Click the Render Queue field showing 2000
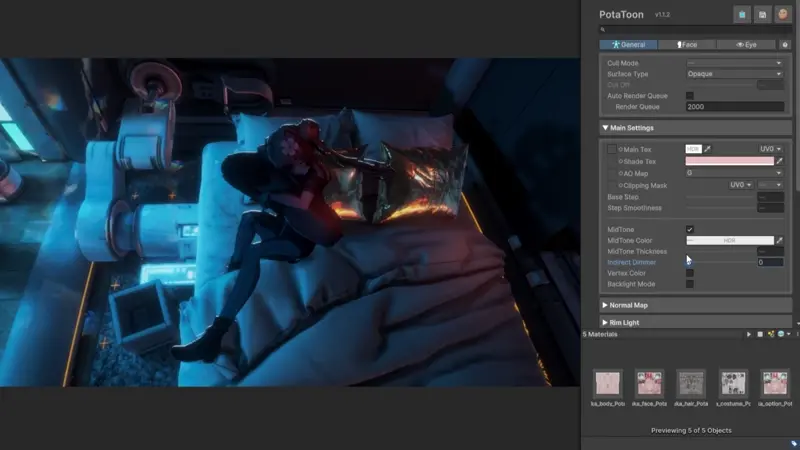The height and width of the screenshot is (450, 800). click(735, 107)
